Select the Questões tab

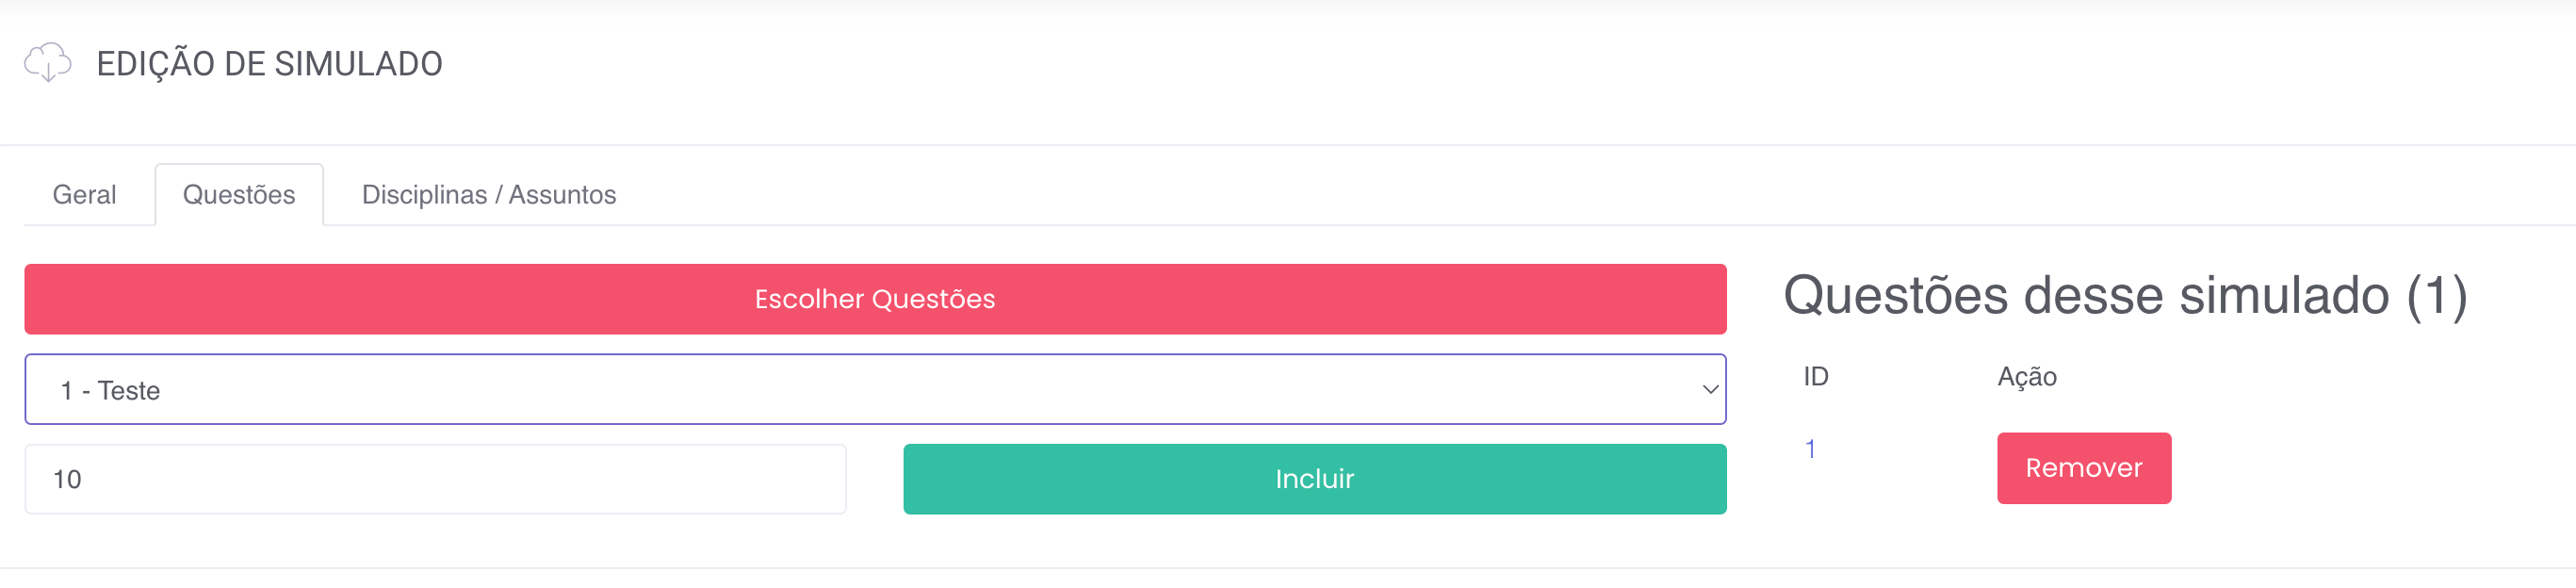tap(239, 194)
